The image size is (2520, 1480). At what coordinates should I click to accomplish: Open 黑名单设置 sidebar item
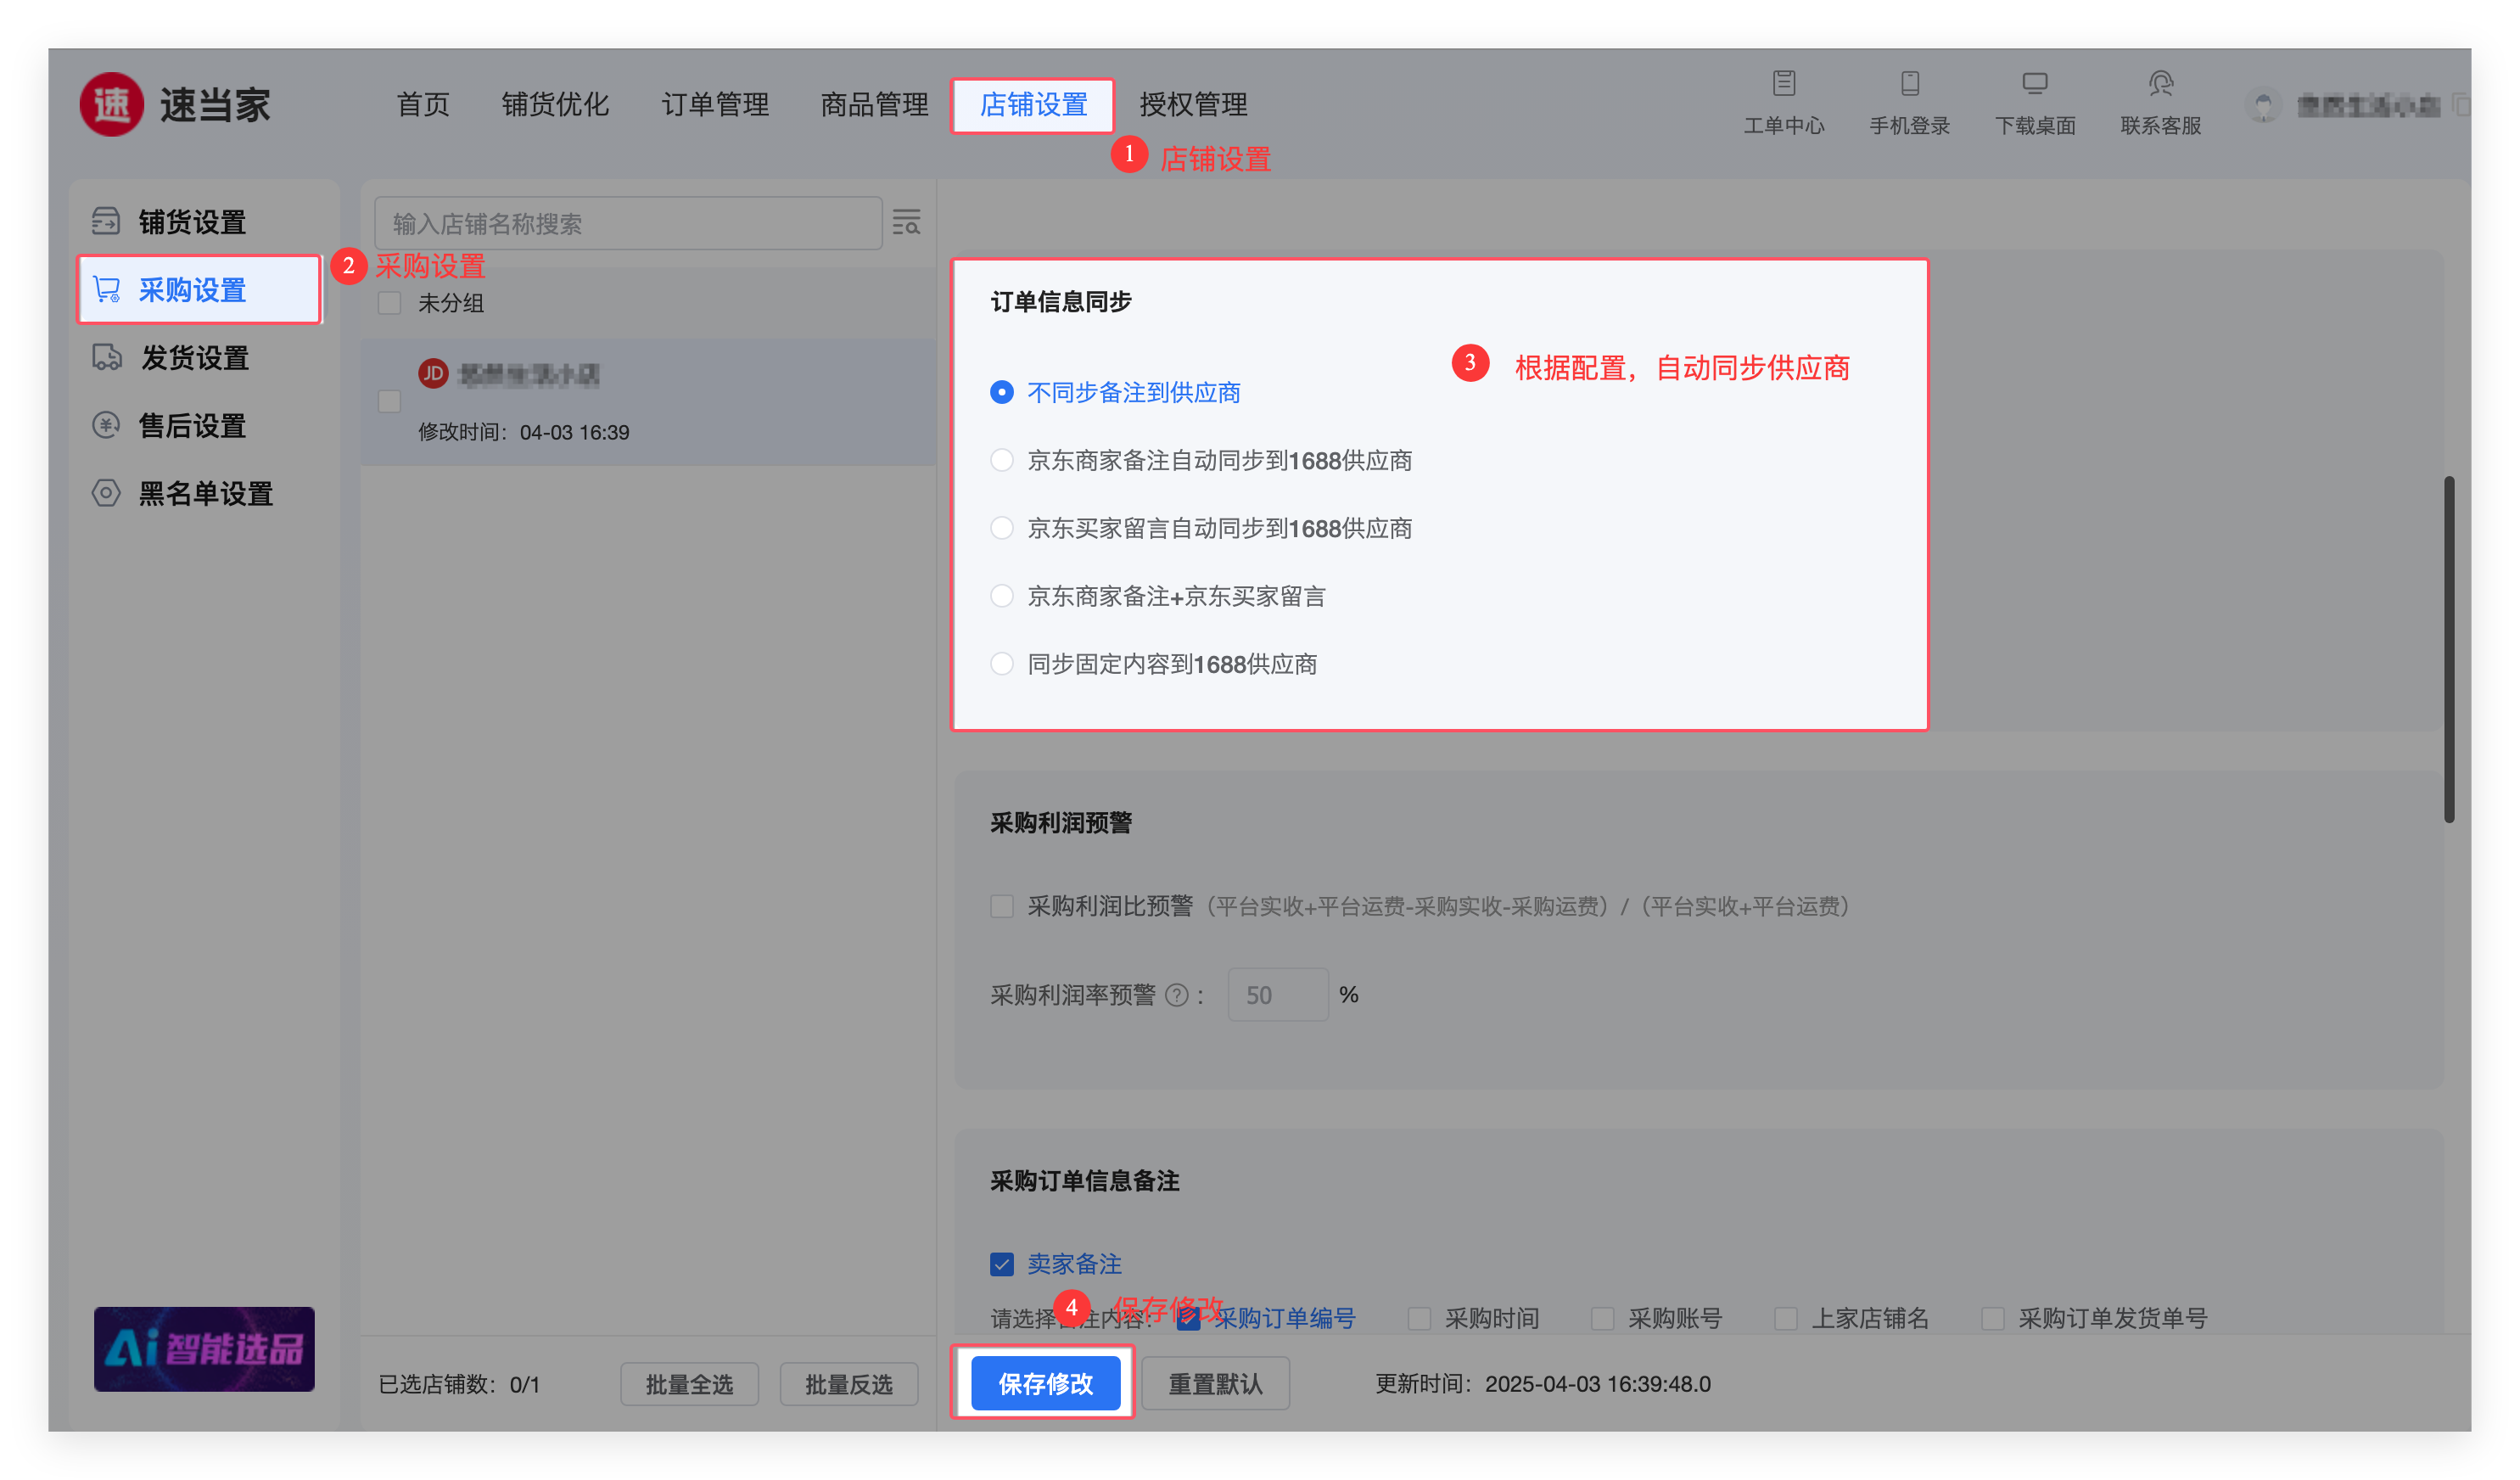click(205, 494)
